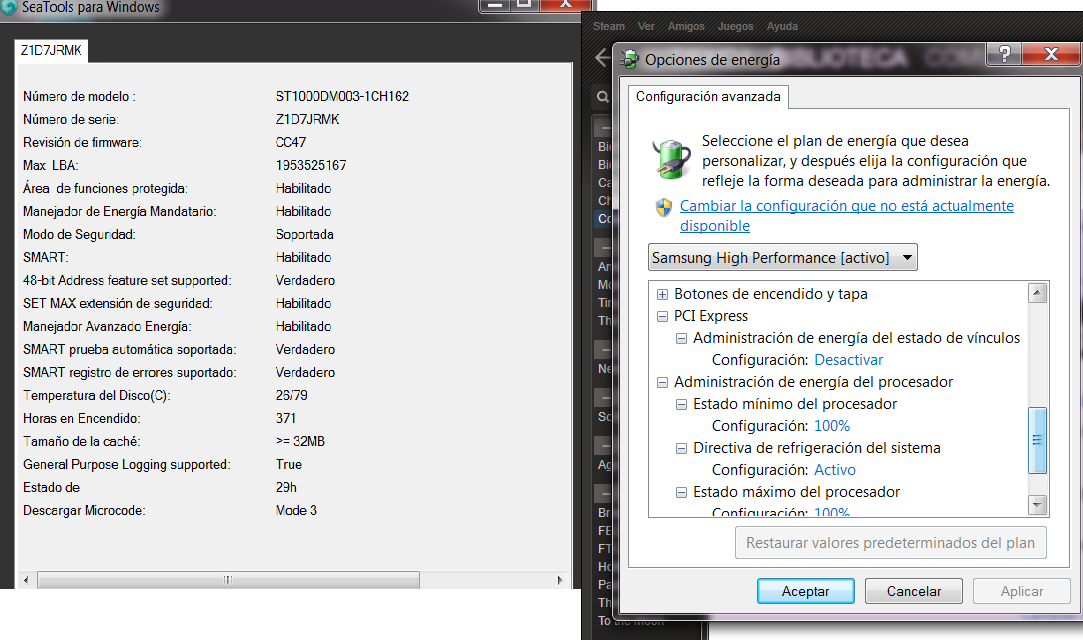Click the disk temperature value 26/79
This screenshot has width=1083, height=640.
coord(291,396)
